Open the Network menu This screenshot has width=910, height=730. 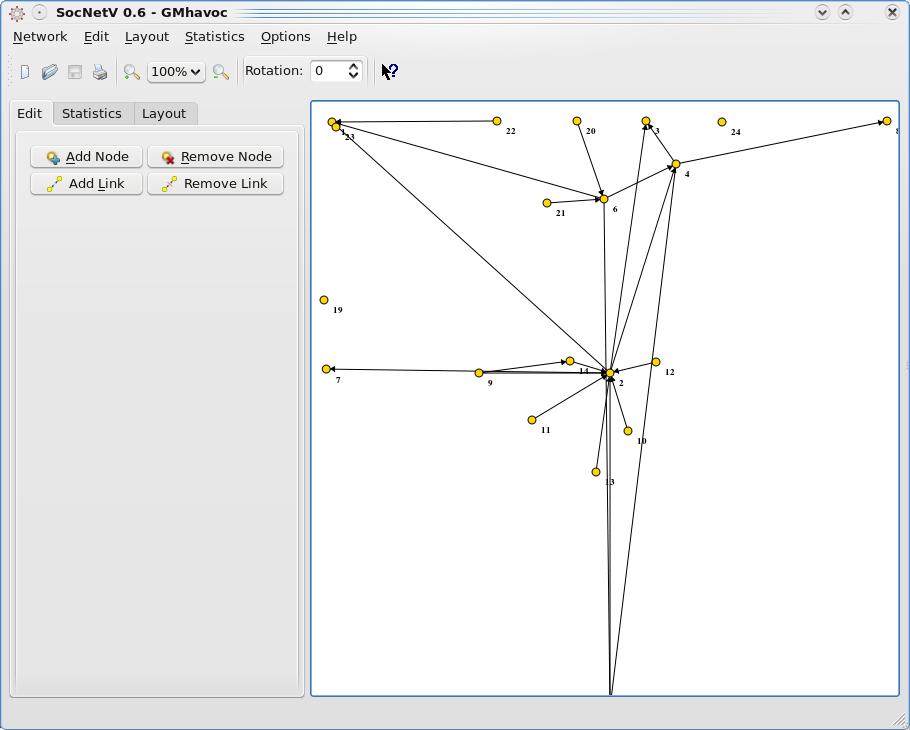point(40,36)
